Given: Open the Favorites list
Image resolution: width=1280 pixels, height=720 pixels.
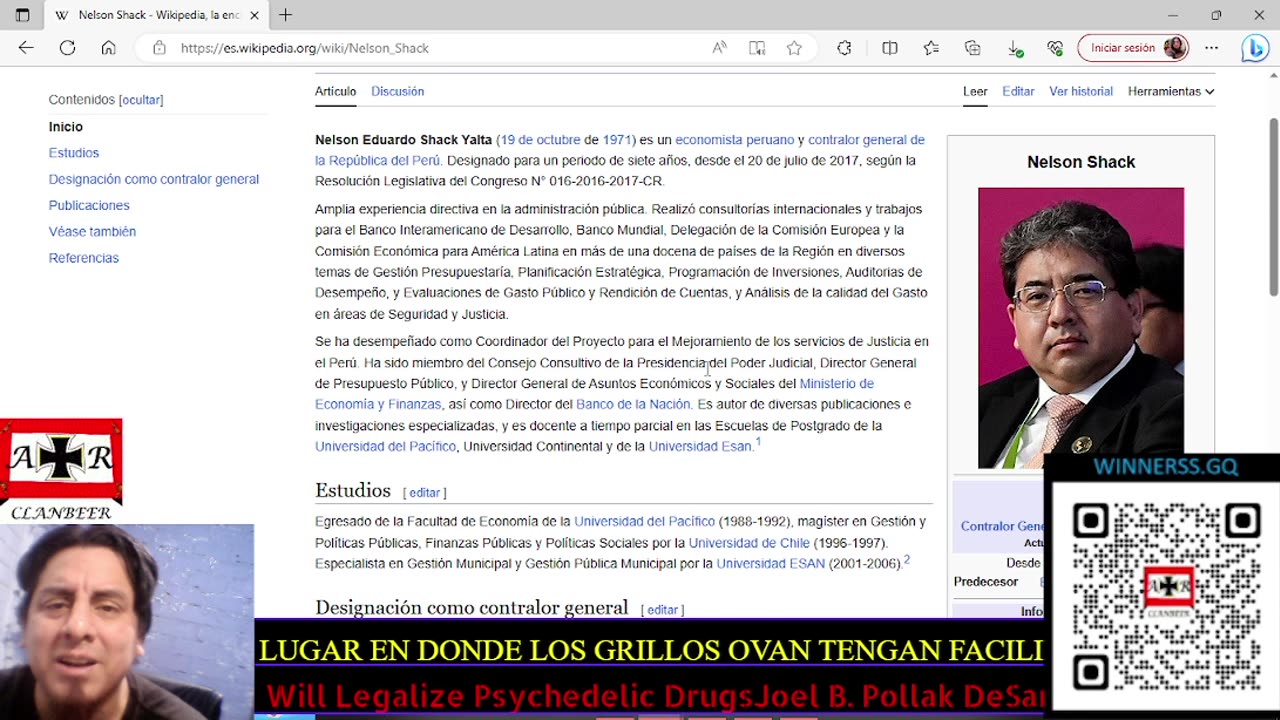Looking at the screenshot, I should click(x=931, y=48).
